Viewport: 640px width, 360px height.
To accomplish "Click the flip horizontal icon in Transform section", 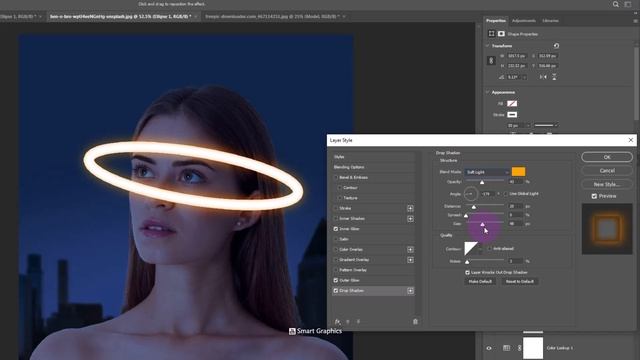I will (x=543, y=77).
